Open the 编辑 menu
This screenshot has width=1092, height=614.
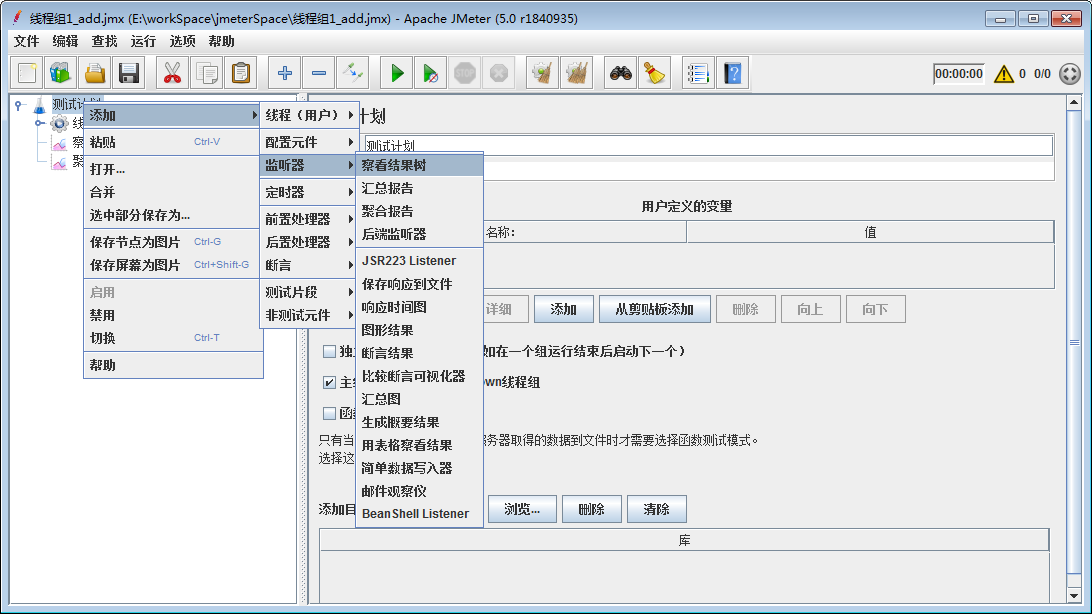(65, 41)
